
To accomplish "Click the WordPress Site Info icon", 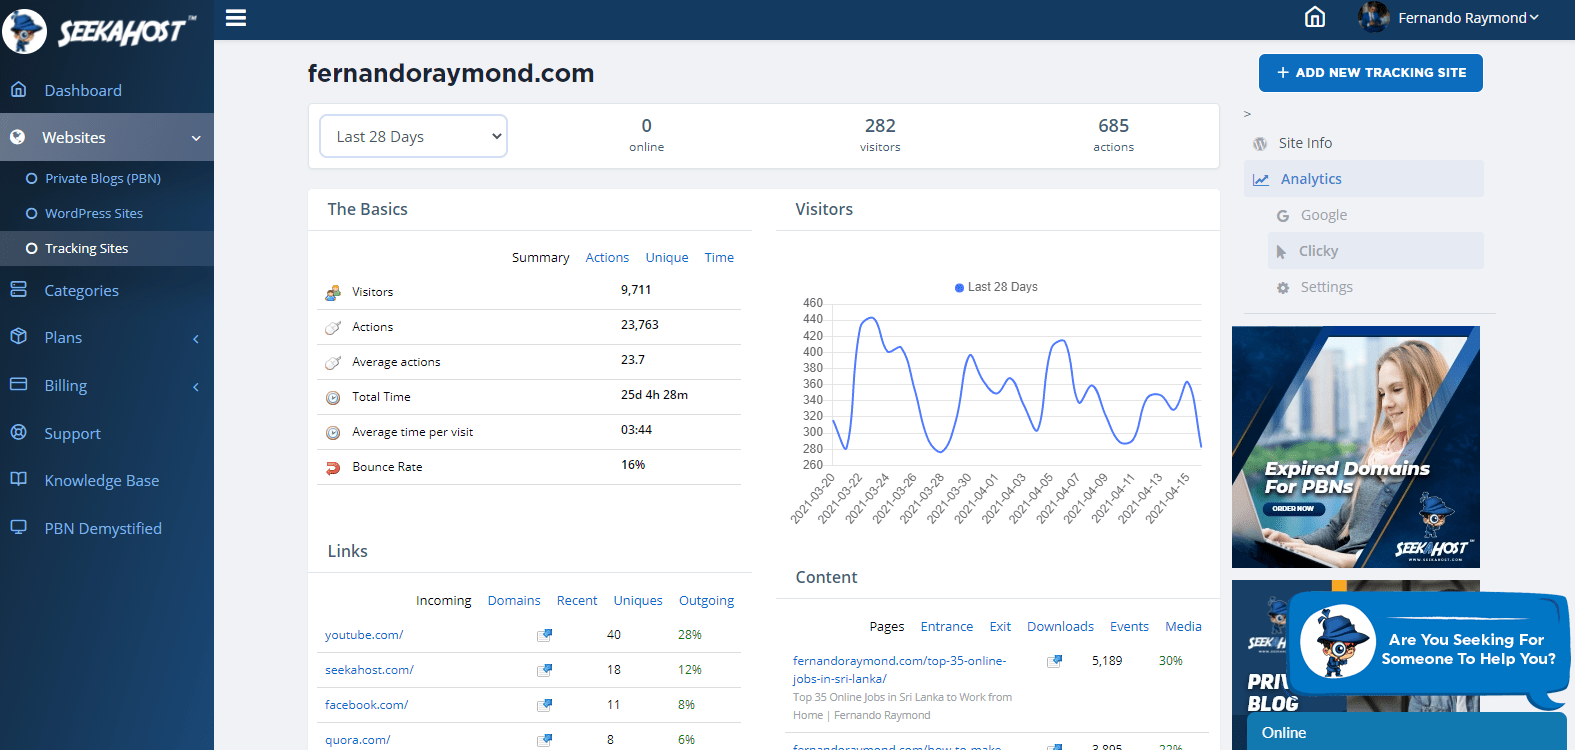I will [1260, 144].
